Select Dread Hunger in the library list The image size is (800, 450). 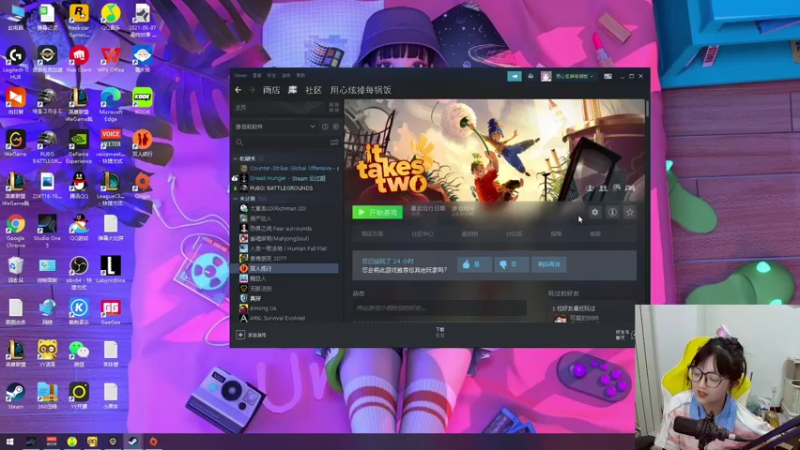[289, 178]
